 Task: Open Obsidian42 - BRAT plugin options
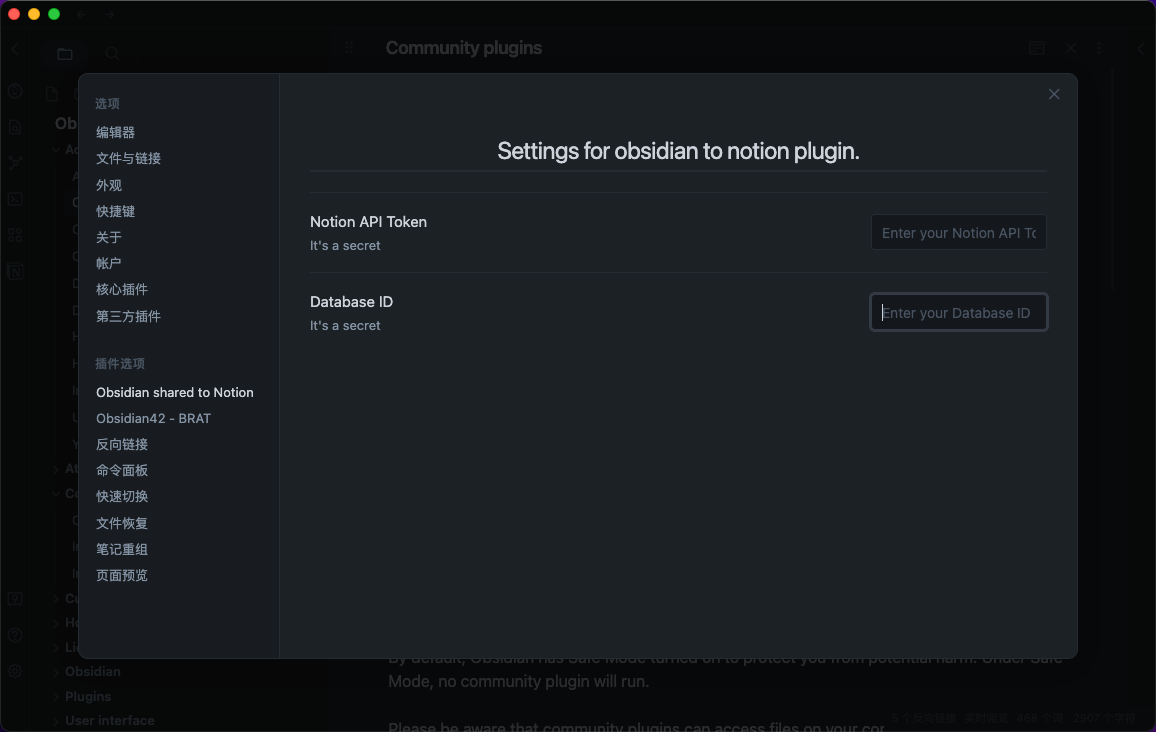pos(153,419)
